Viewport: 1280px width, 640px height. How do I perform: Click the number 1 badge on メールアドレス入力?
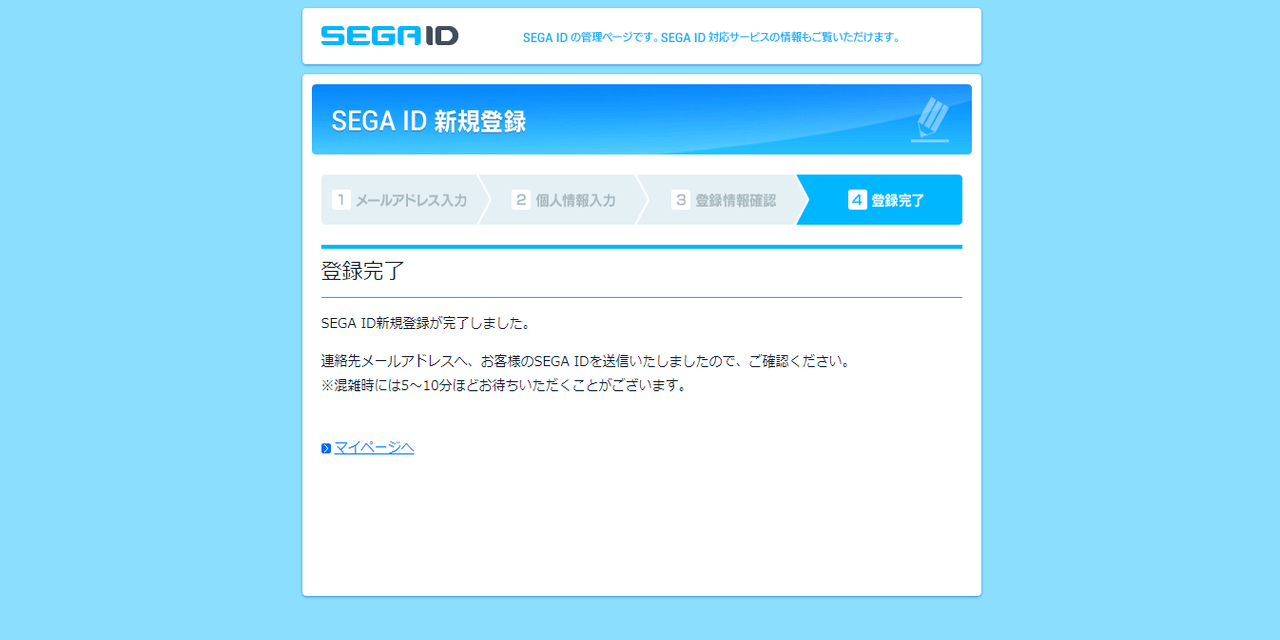(x=340, y=199)
